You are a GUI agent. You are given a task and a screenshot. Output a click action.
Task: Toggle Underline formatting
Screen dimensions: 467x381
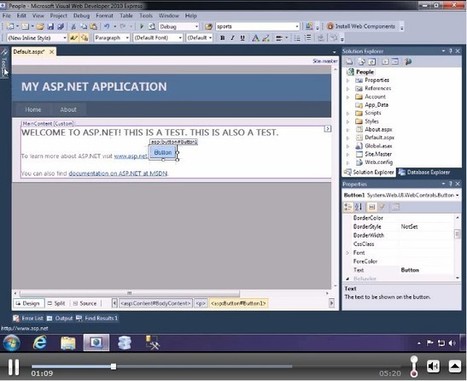tap(242, 38)
